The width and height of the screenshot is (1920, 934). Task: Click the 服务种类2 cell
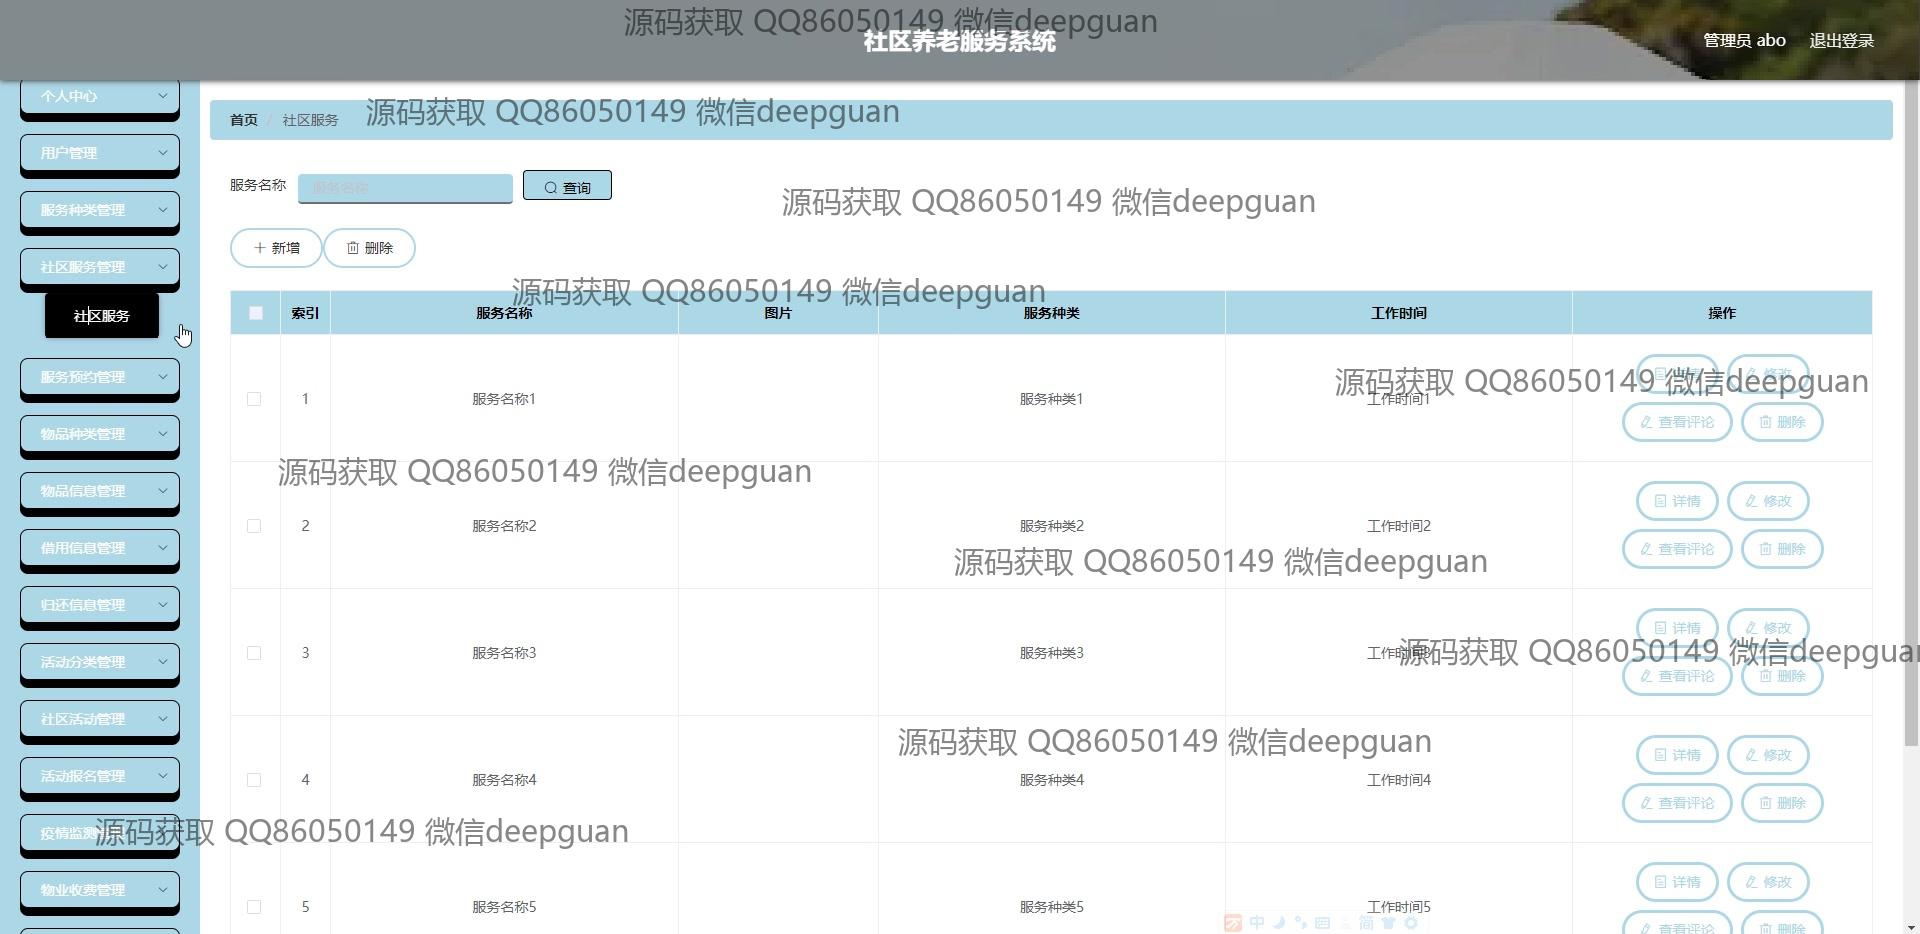pyautogui.click(x=1051, y=526)
